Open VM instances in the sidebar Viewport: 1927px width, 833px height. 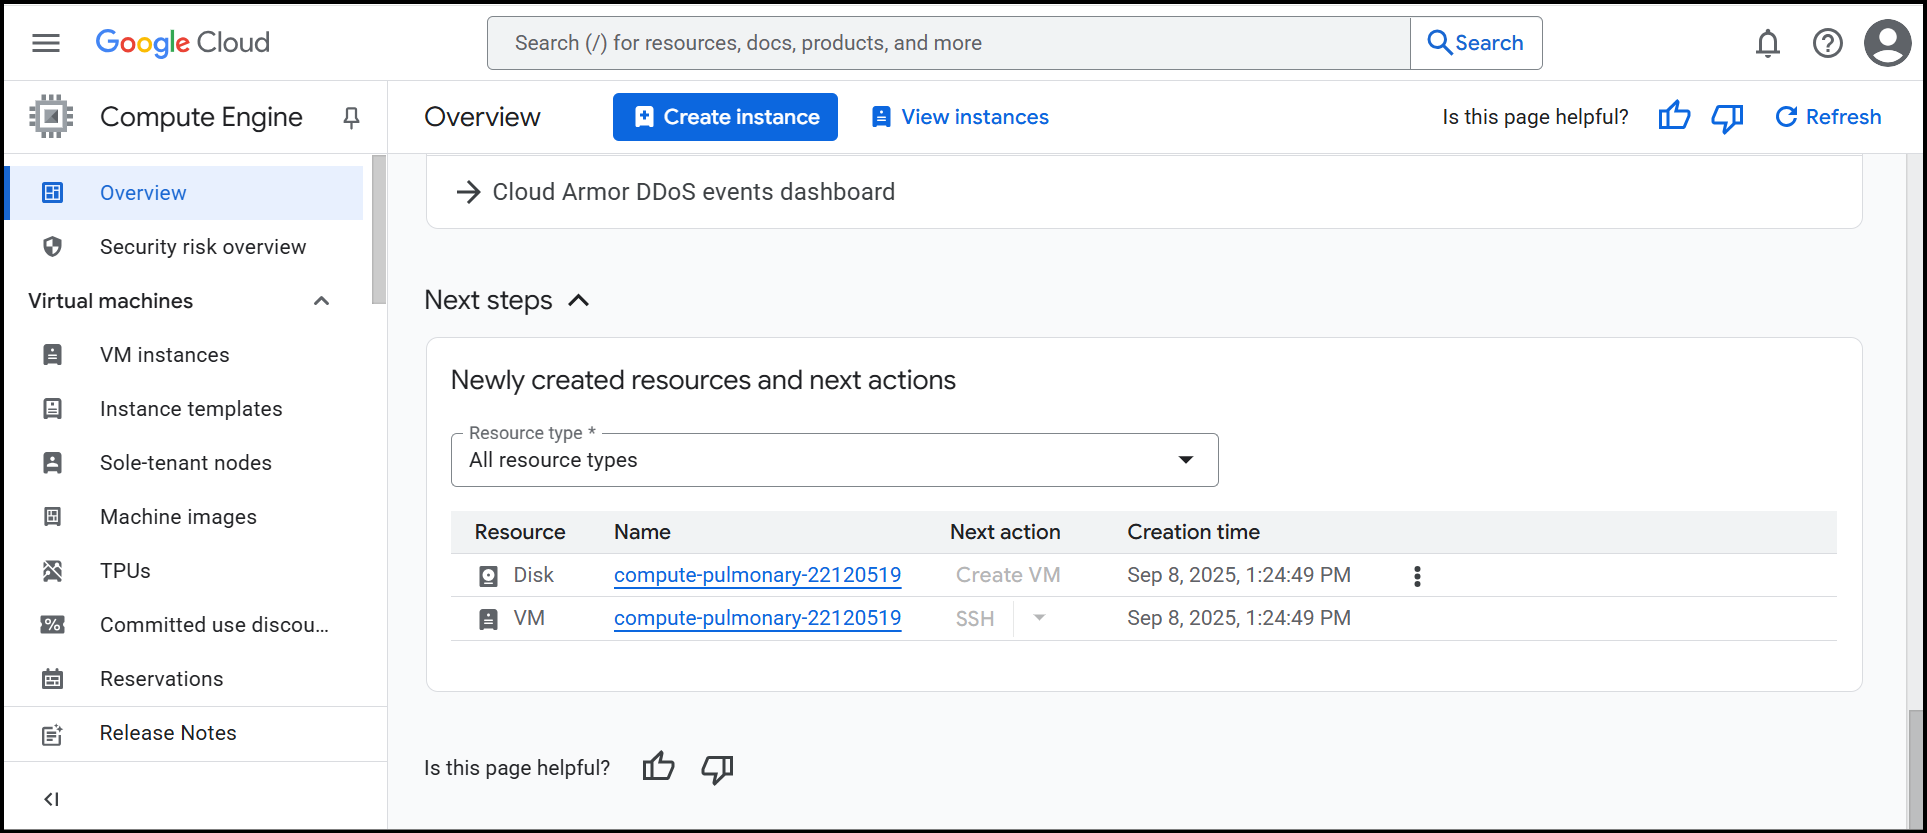(x=164, y=355)
